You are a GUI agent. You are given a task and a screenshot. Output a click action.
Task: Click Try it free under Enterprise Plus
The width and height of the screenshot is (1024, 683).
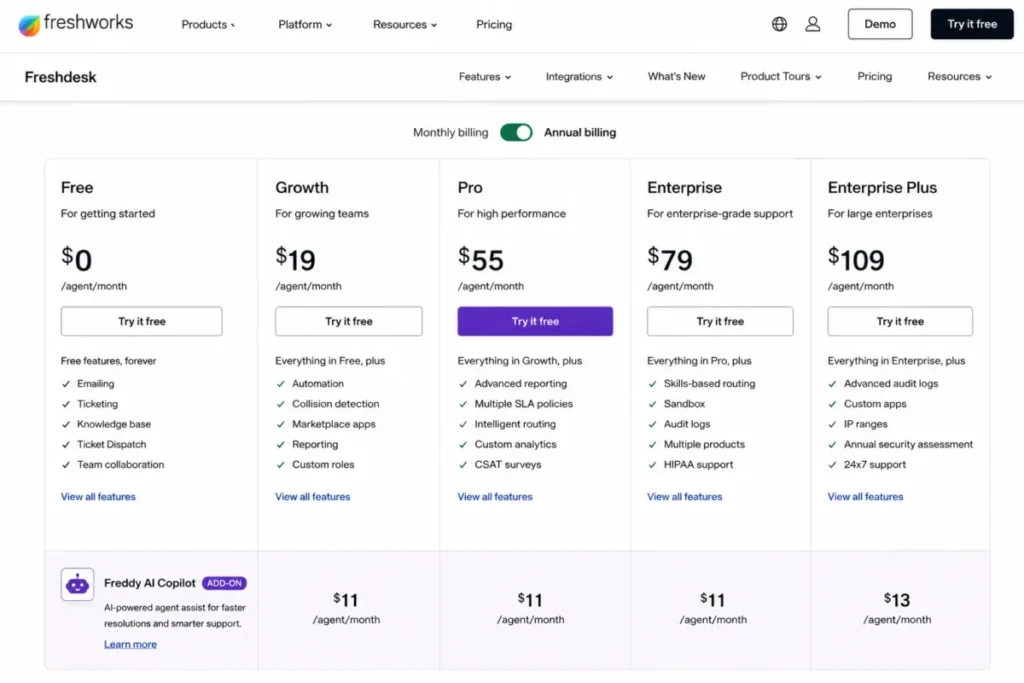coord(900,321)
